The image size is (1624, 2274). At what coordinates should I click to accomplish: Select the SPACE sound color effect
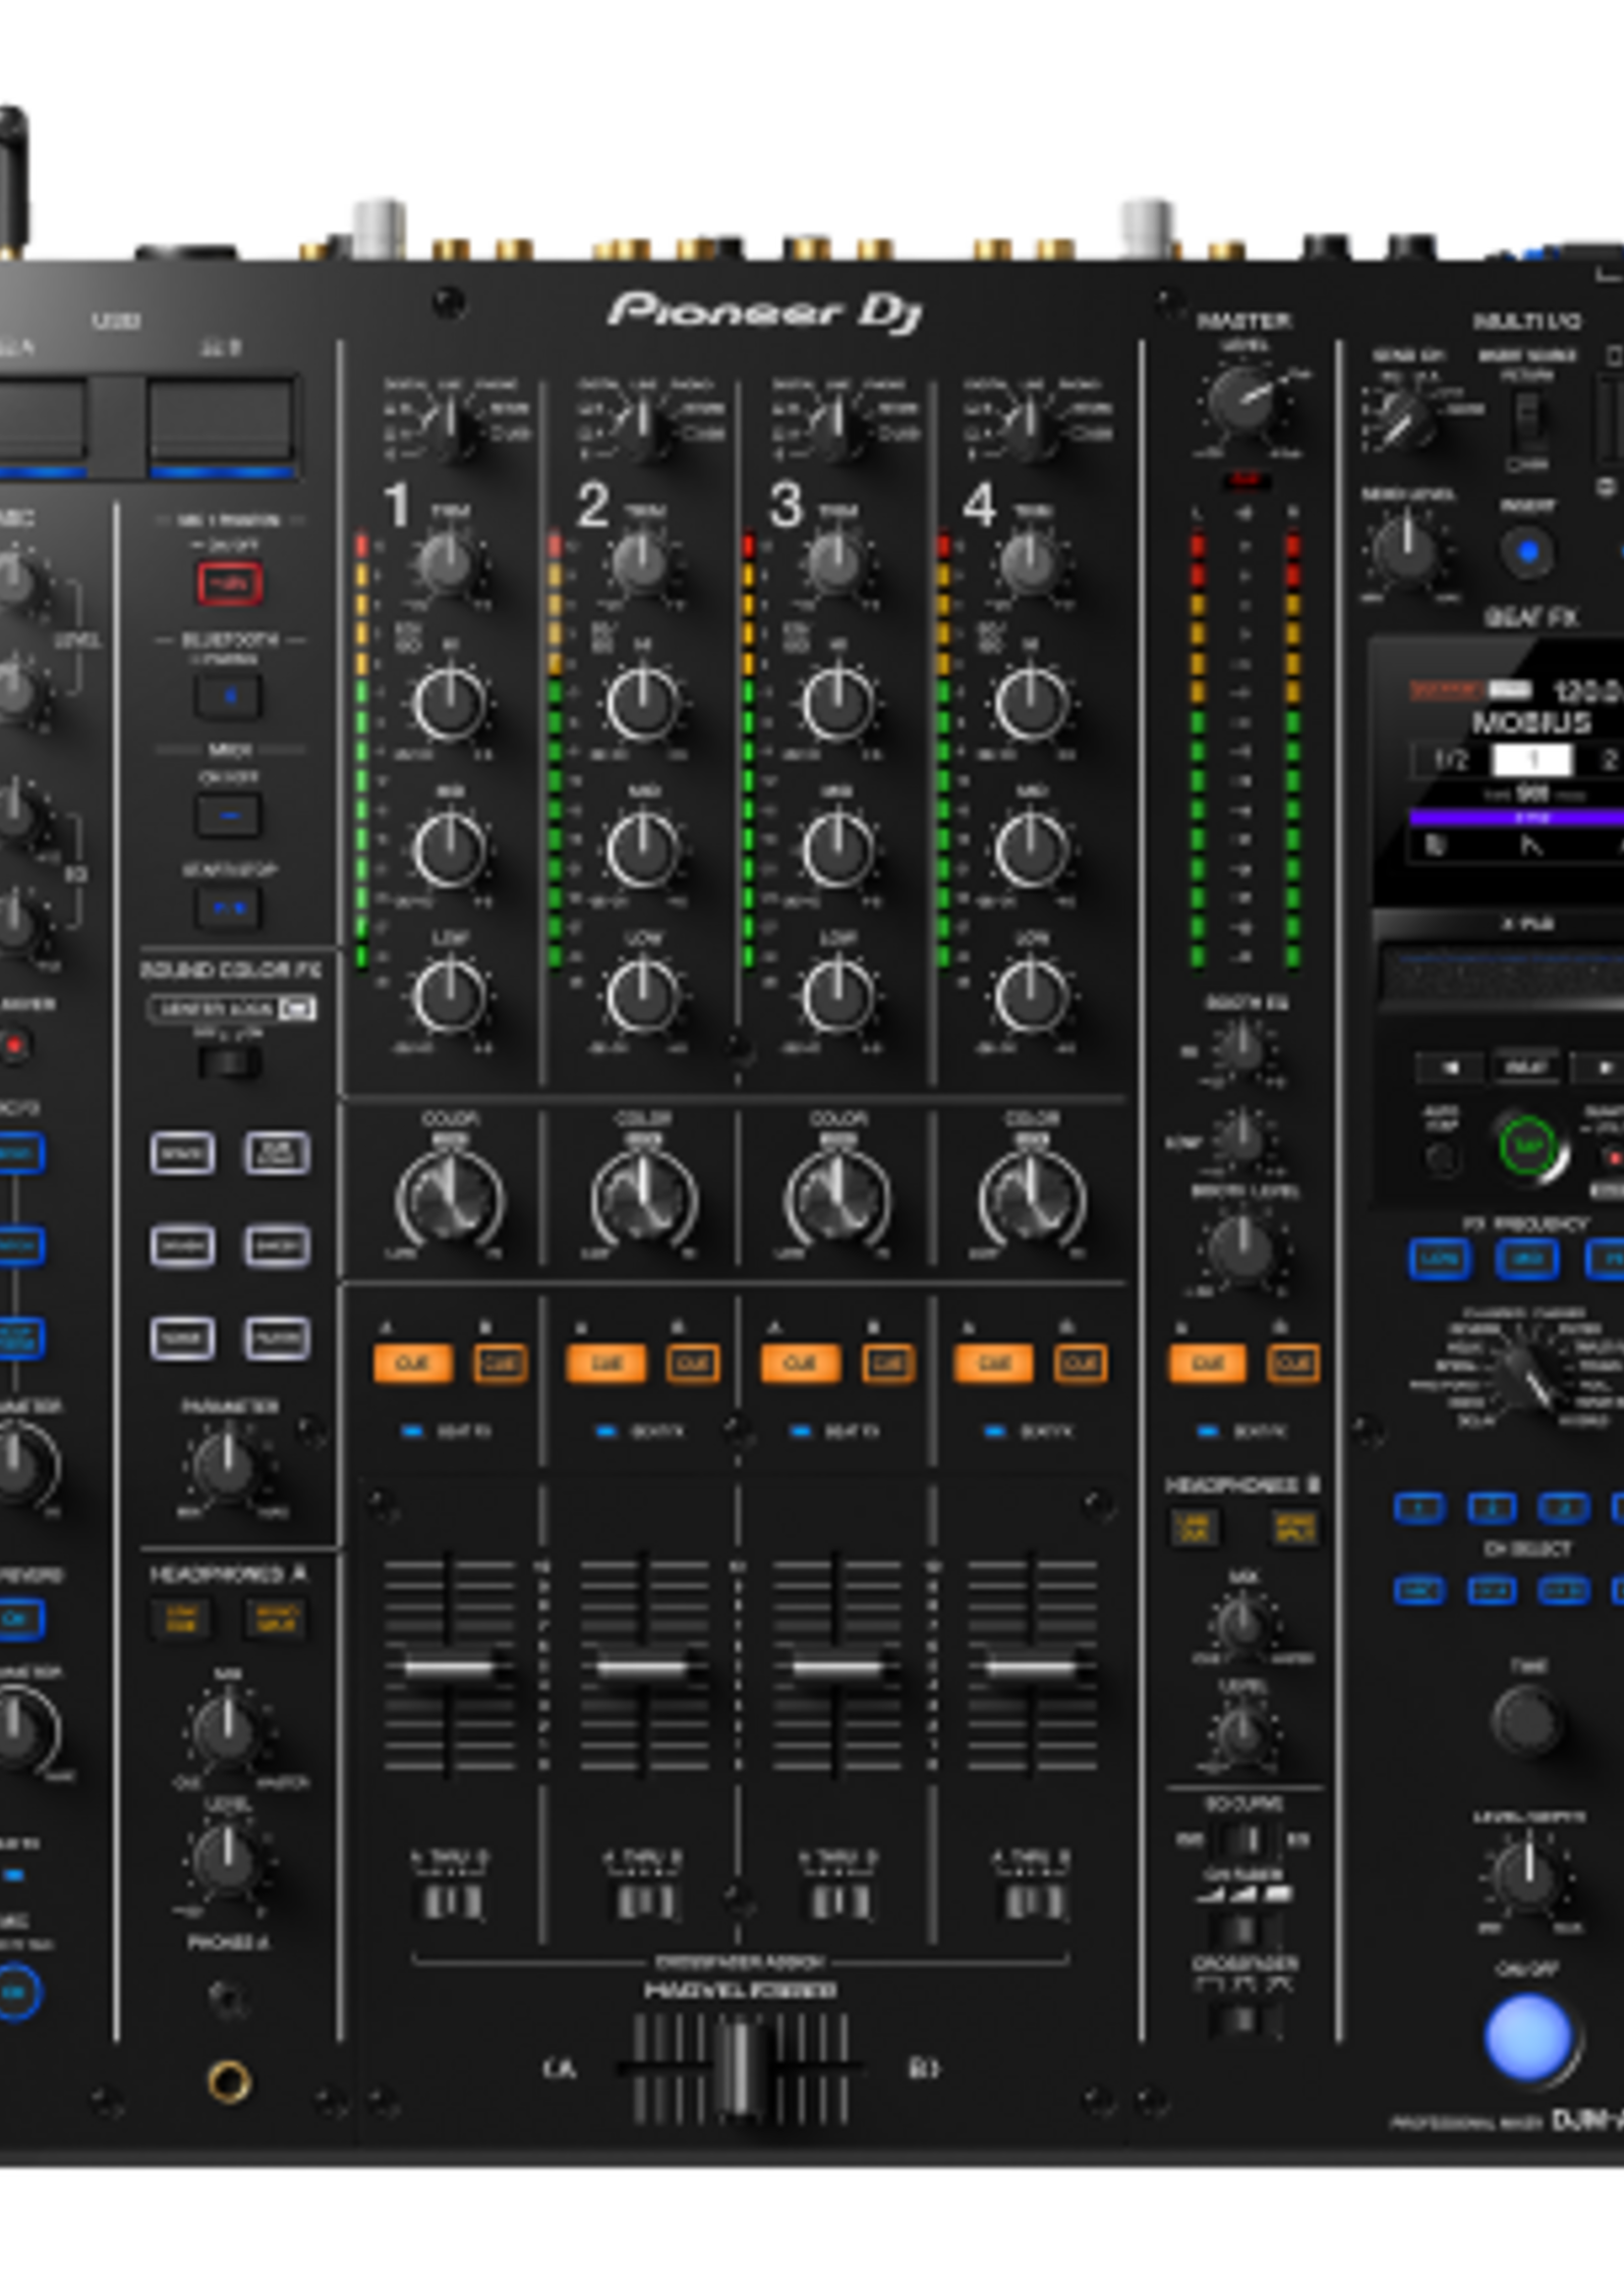click(x=182, y=1154)
